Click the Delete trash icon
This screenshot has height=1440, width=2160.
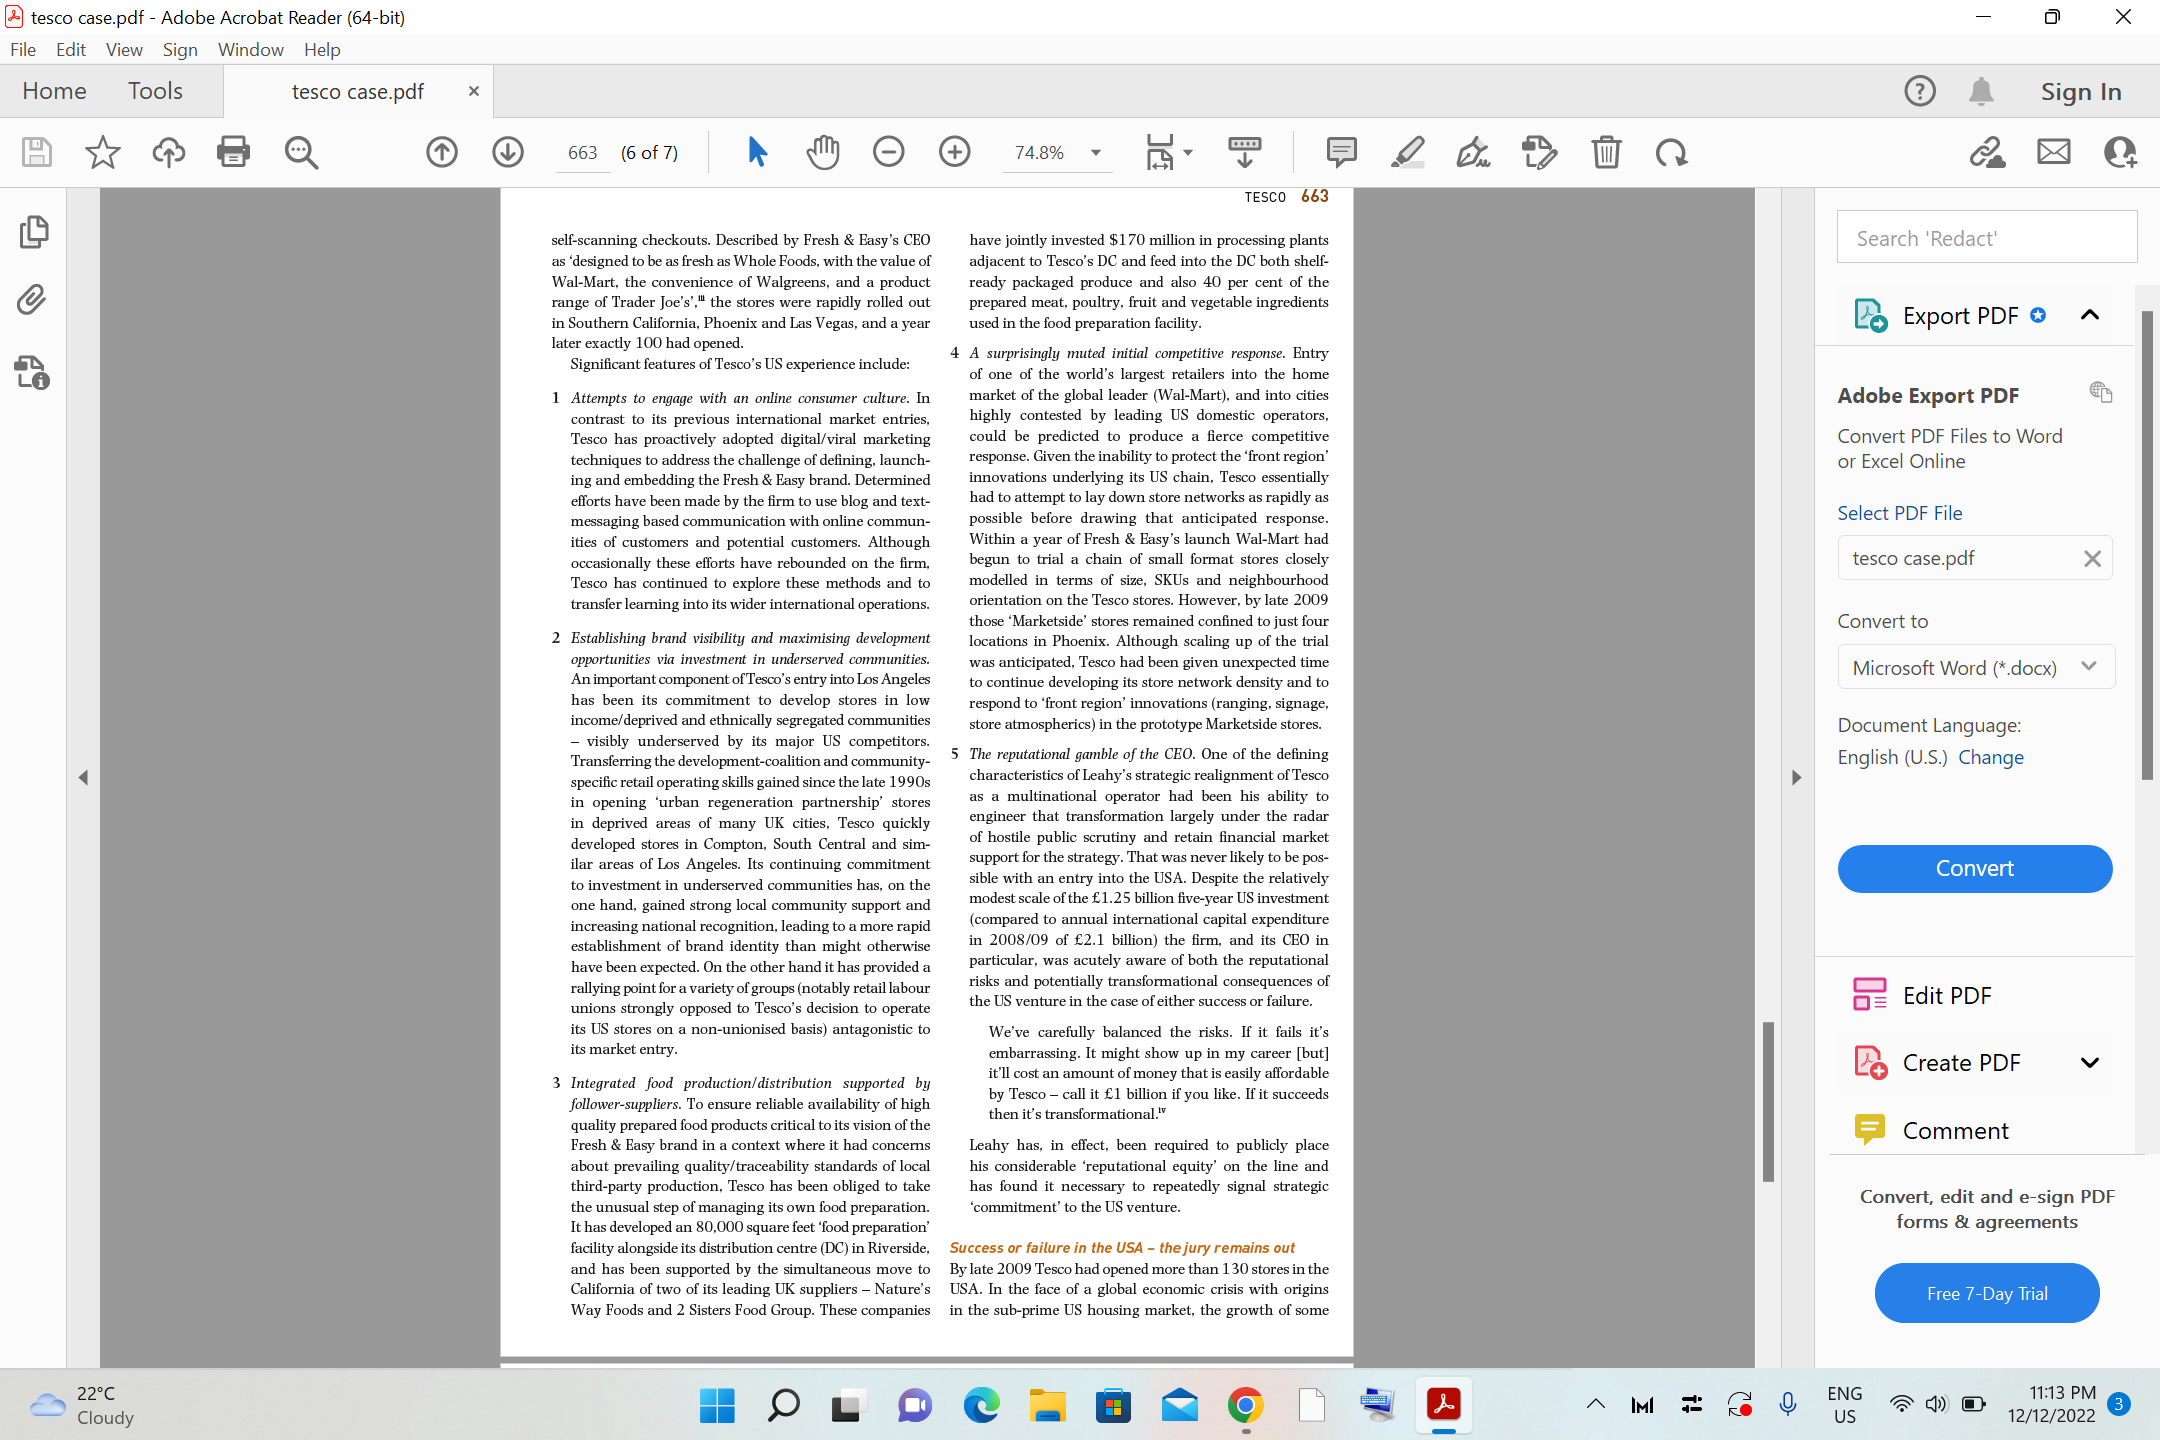click(1606, 152)
